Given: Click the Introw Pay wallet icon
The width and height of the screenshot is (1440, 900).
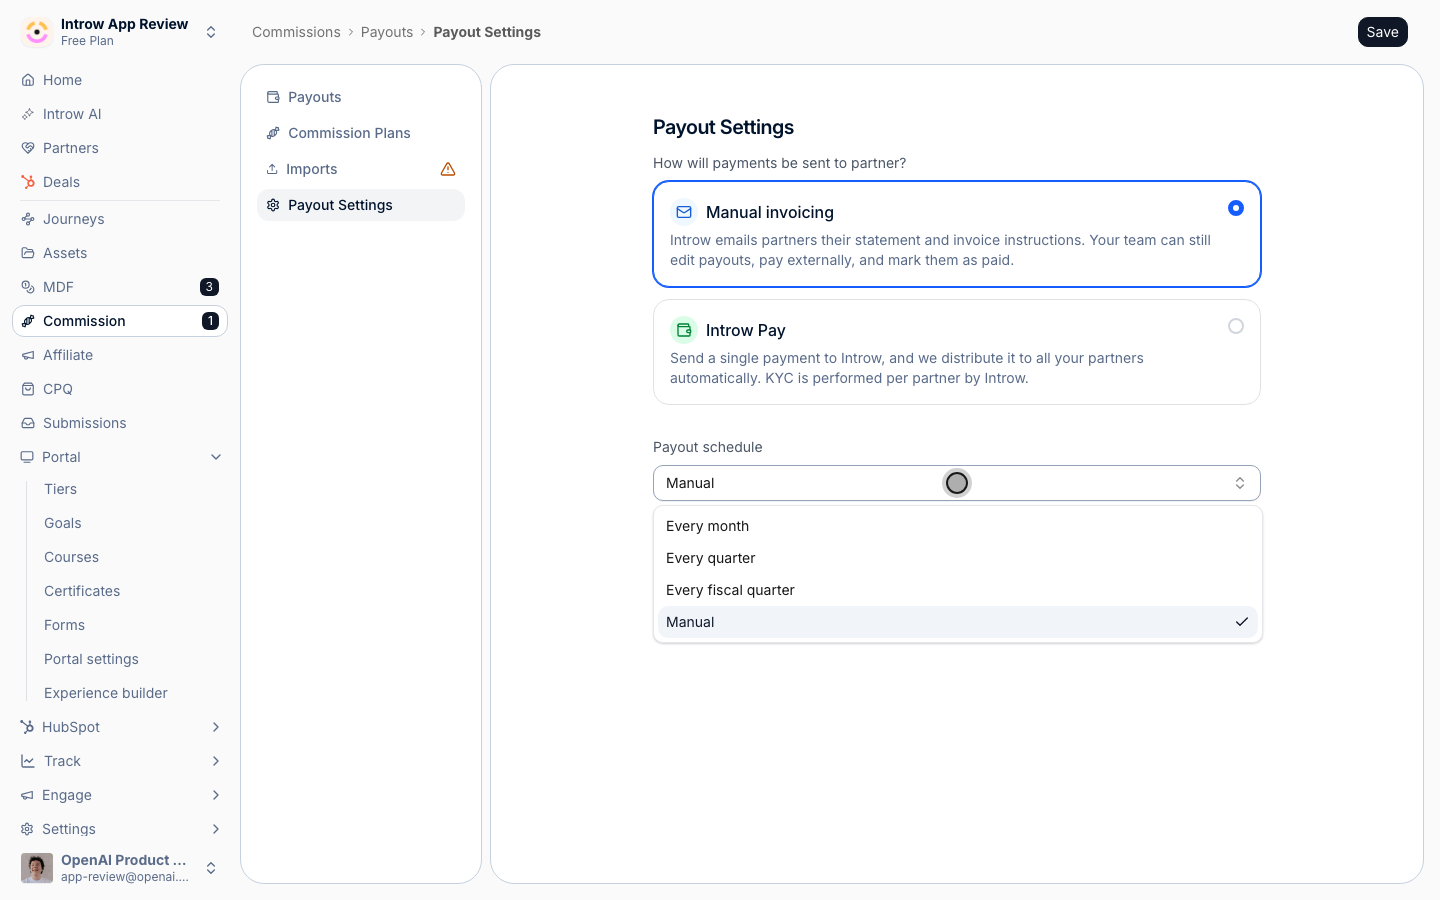Looking at the screenshot, I should [684, 330].
